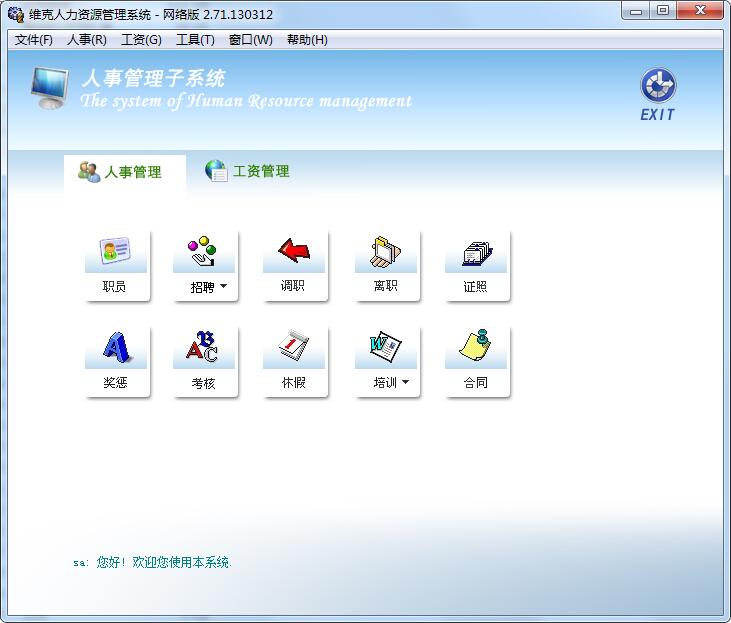Click the welcome message '您好！欢迎您使用本系统'
Screen dimensions: 731x623
[163, 562]
